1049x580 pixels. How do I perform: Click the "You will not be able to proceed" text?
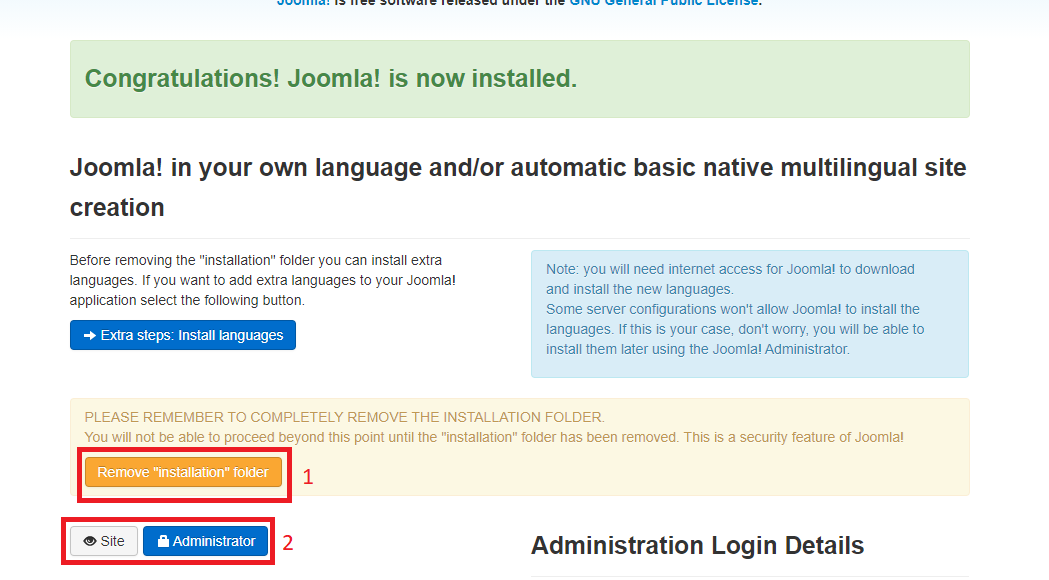[494, 438]
